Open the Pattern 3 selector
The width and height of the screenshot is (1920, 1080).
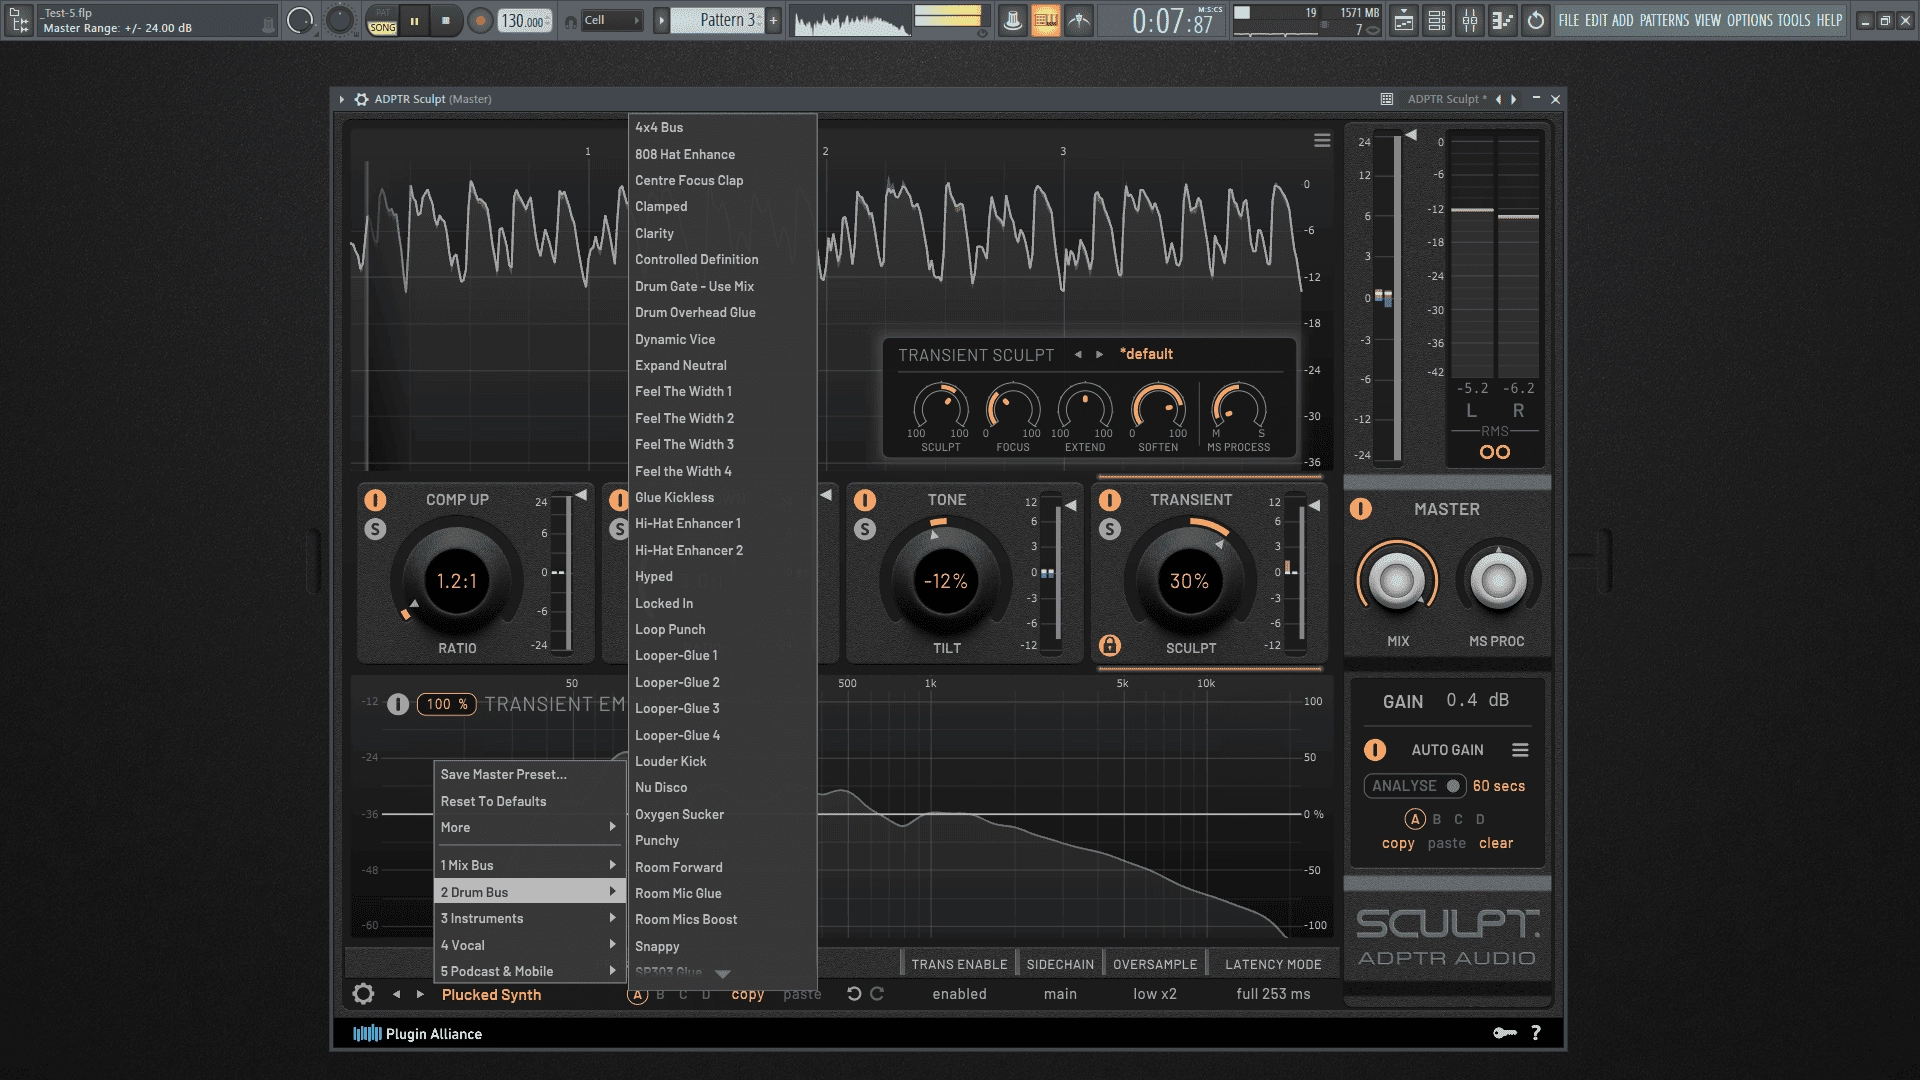click(x=717, y=20)
